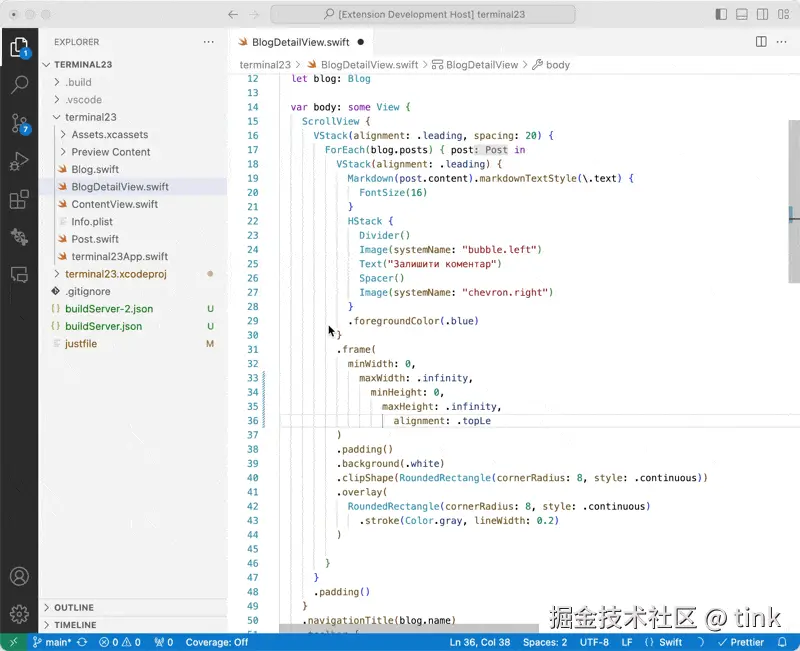
Task: Open the notifications bell in status bar
Action: pos(782,642)
